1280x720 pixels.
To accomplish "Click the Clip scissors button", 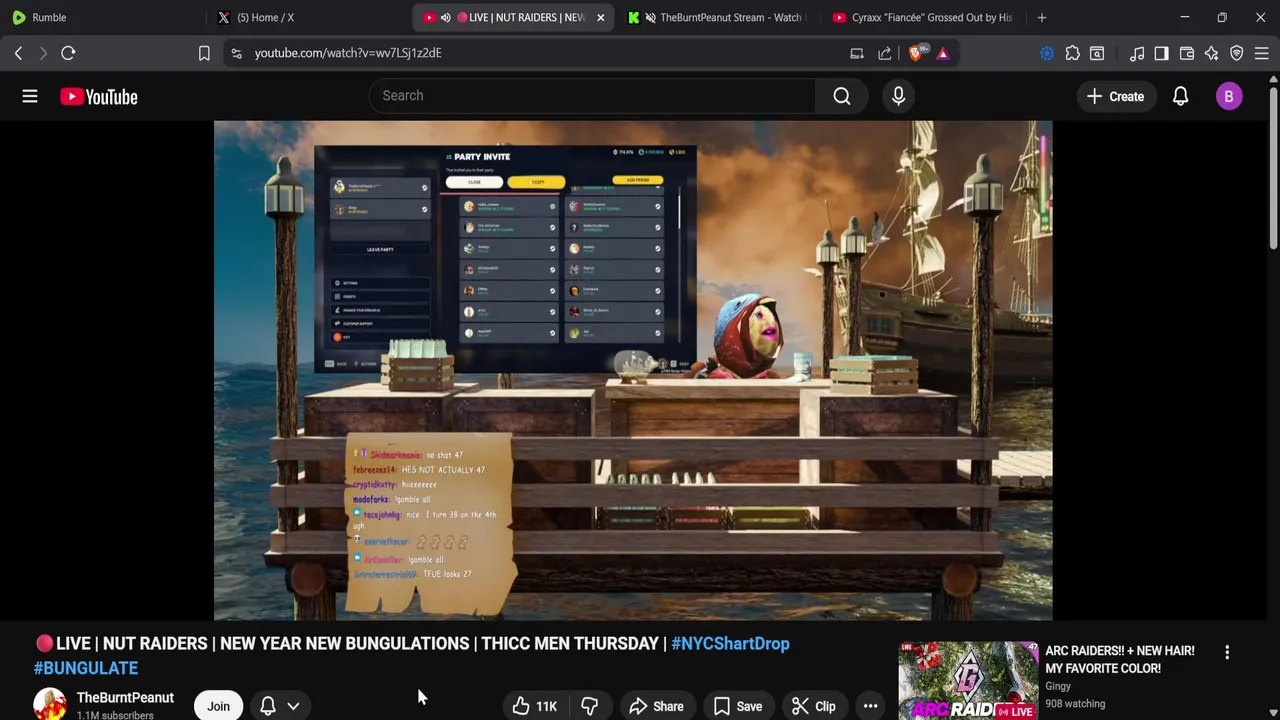I will [x=813, y=706].
